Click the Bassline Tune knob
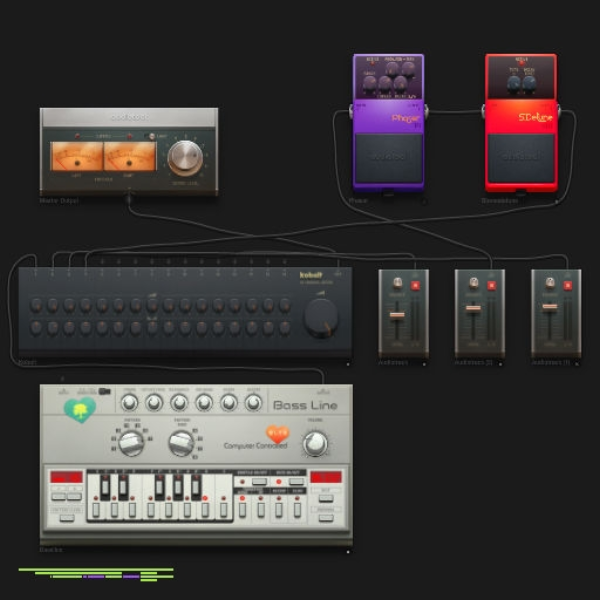Image resolution: width=600 pixels, height=600 pixels. pyautogui.click(x=129, y=403)
